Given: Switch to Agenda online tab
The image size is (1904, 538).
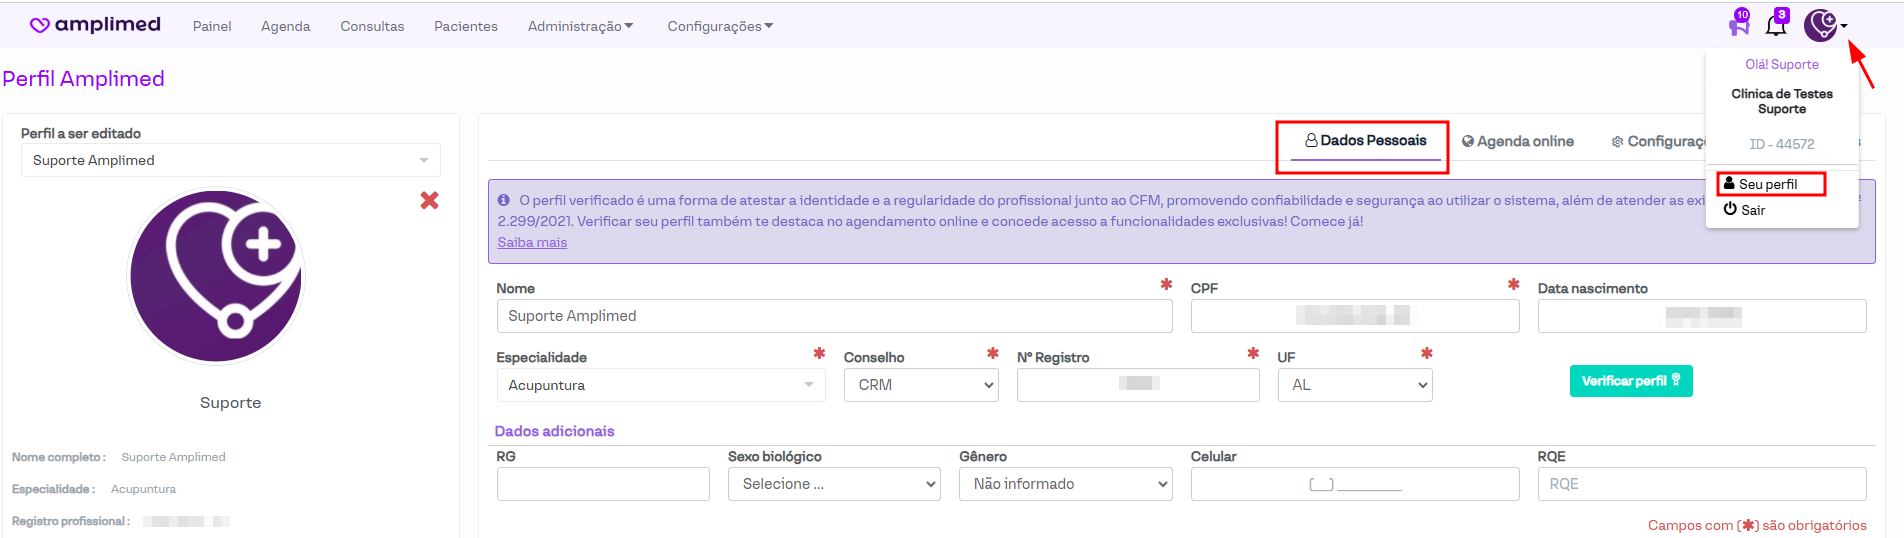Looking at the screenshot, I should (1518, 142).
